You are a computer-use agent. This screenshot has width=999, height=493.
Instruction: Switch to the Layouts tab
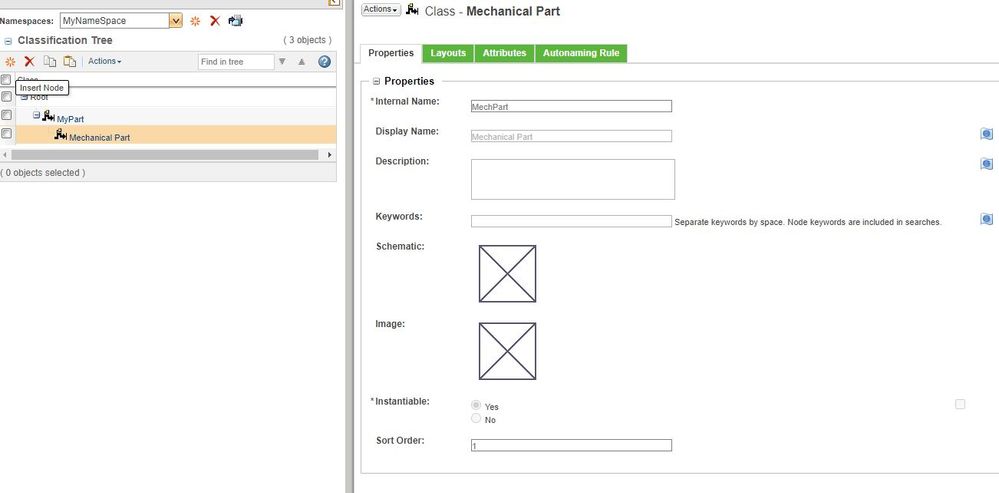click(x=448, y=53)
